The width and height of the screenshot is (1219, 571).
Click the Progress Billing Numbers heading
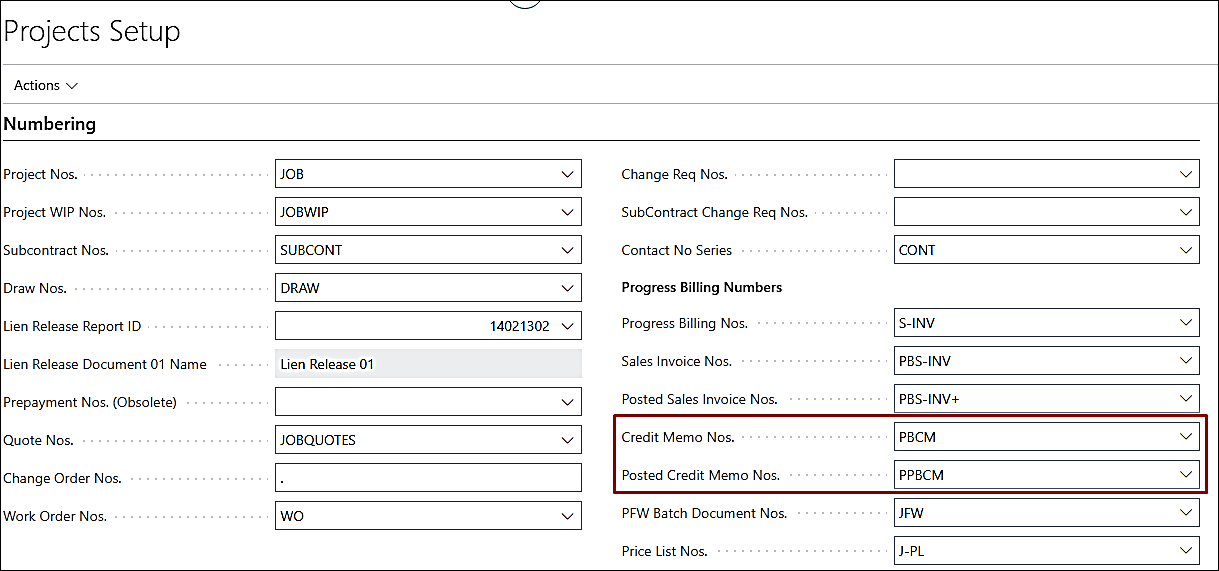tap(702, 287)
